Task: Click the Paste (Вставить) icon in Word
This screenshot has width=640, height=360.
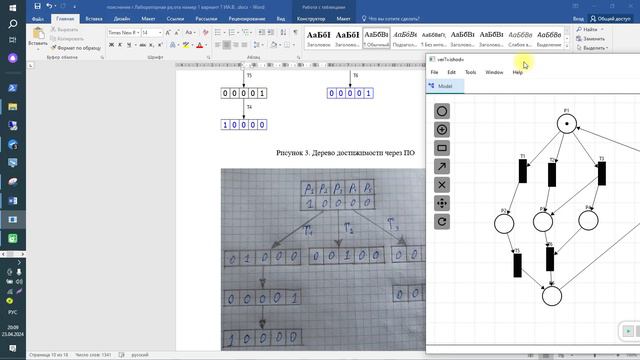Action: pos(38,33)
